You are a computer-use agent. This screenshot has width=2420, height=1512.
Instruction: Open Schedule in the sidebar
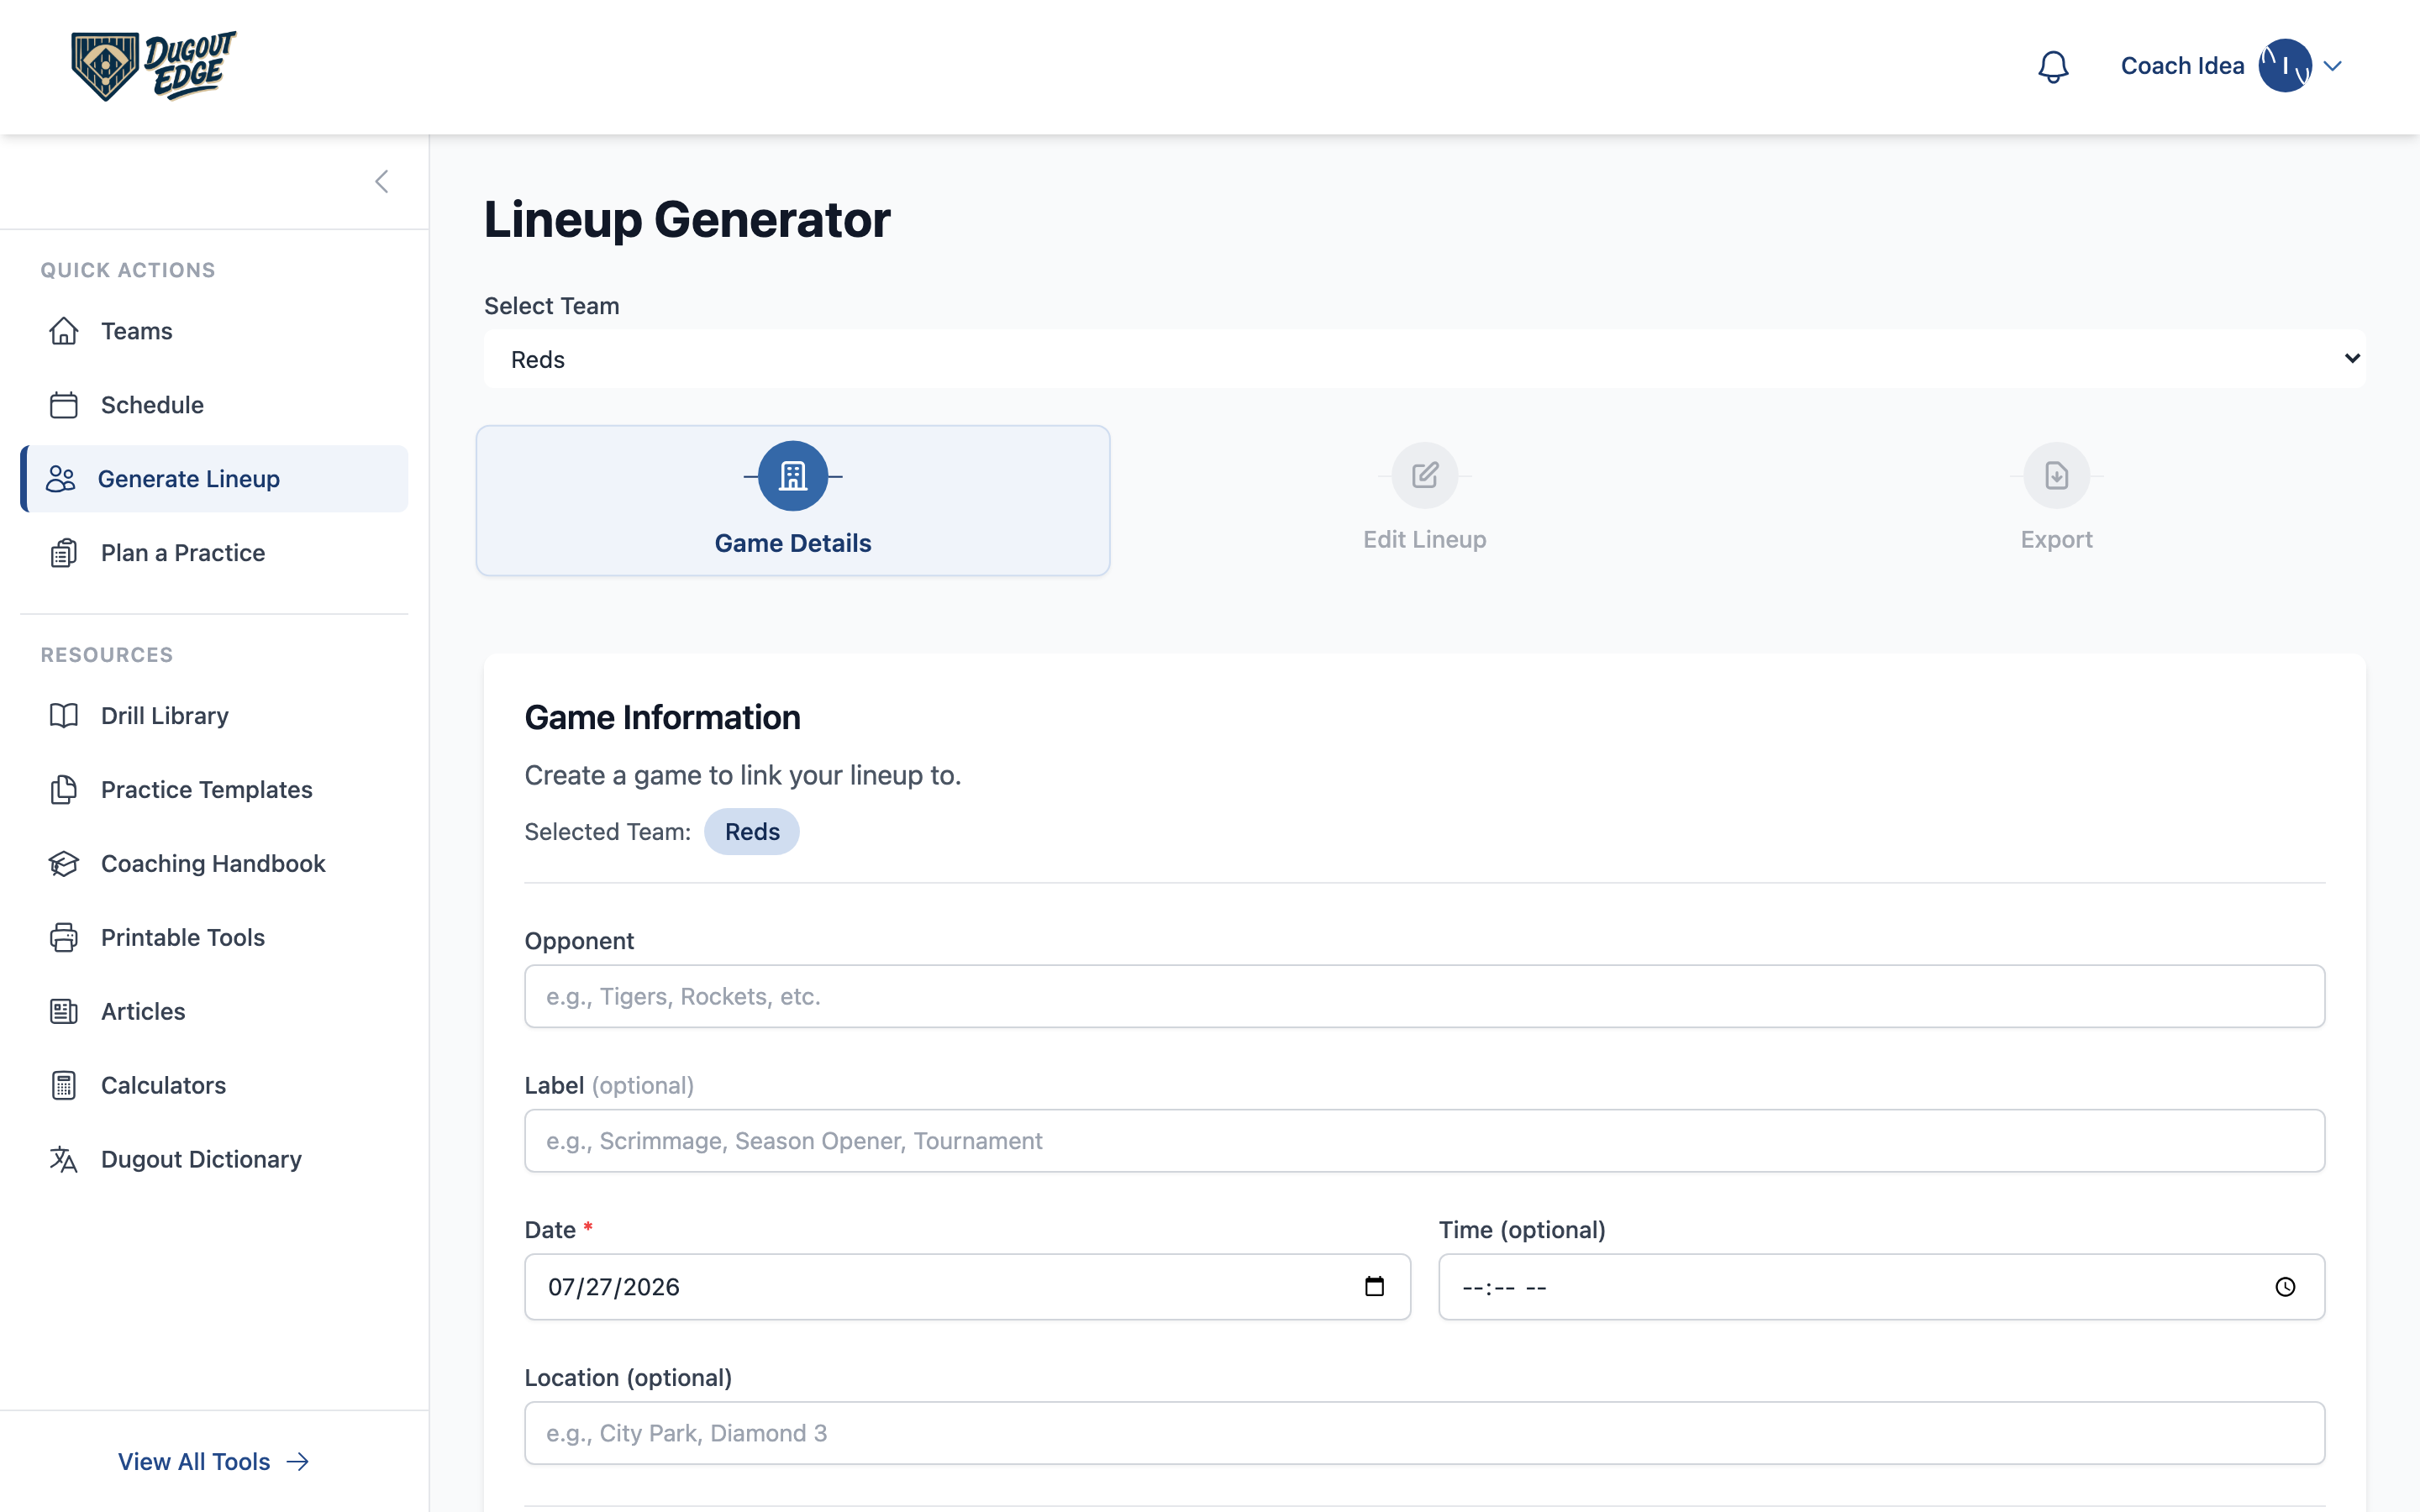coord(214,405)
